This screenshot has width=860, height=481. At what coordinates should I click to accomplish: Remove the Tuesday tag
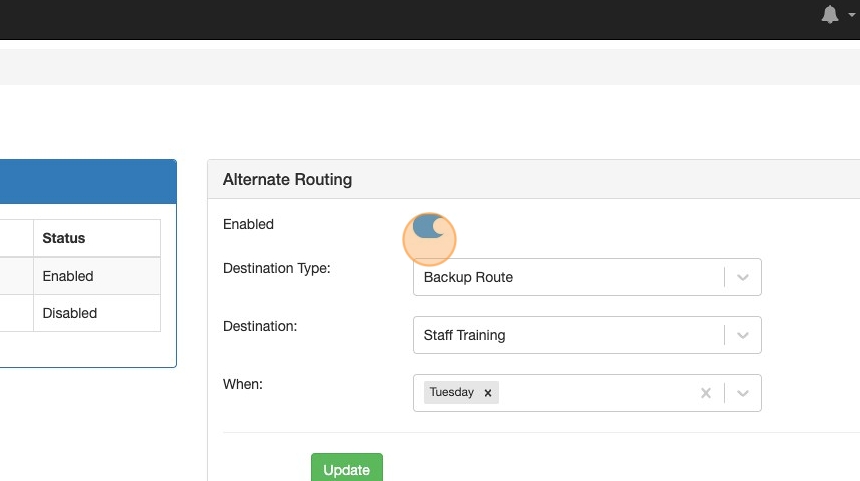488,393
